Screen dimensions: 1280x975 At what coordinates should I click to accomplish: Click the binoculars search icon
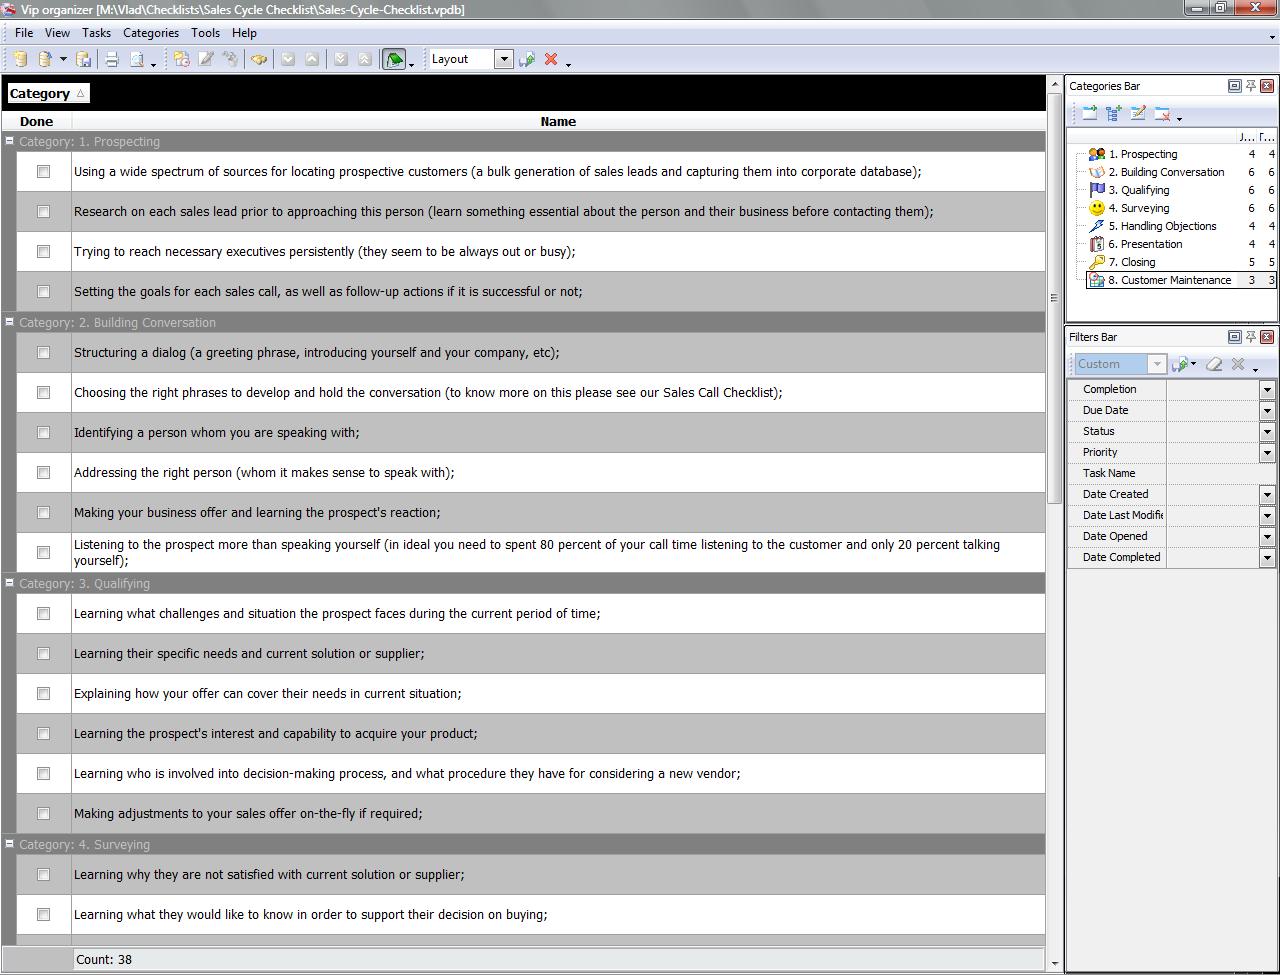pyautogui.click(x=258, y=59)
